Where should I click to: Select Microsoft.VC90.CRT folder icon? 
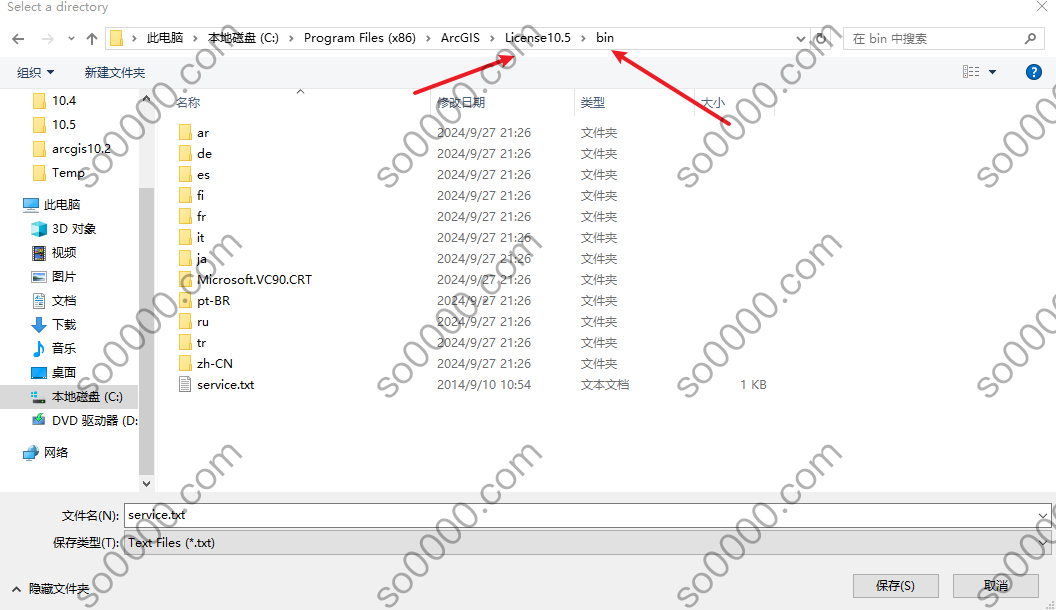tap(186, 279)
